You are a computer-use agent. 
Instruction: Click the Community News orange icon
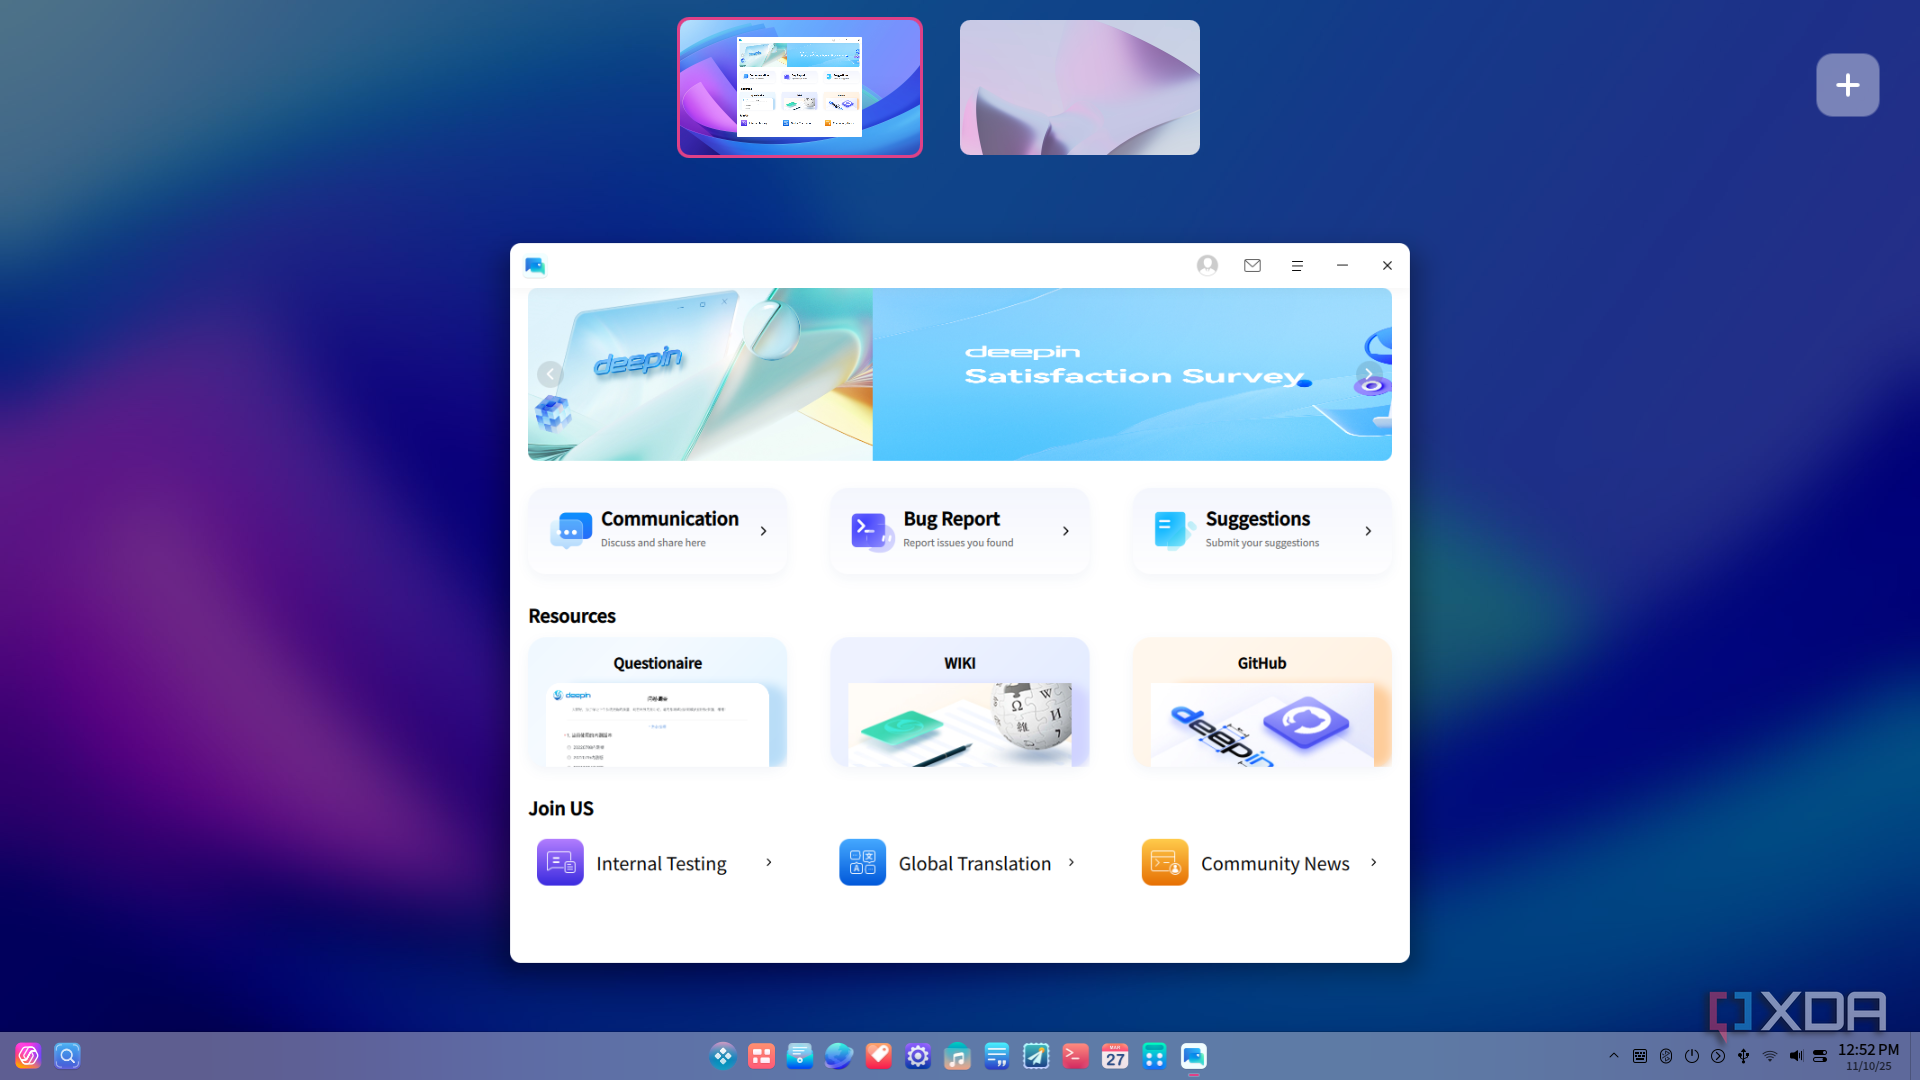click(x=1165, y=862)
